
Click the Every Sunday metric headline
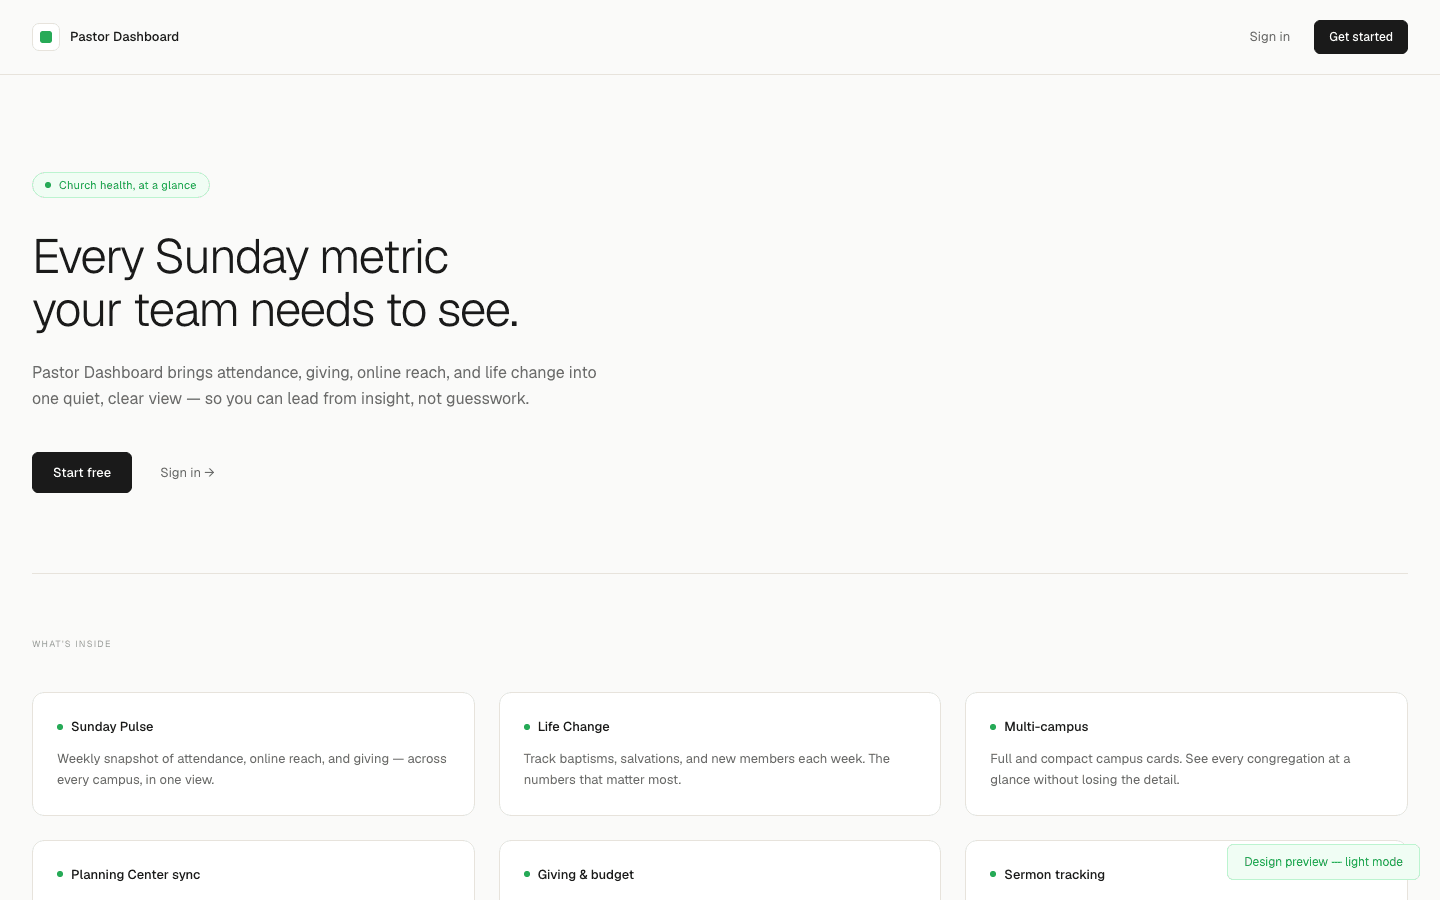coord(276,283)
